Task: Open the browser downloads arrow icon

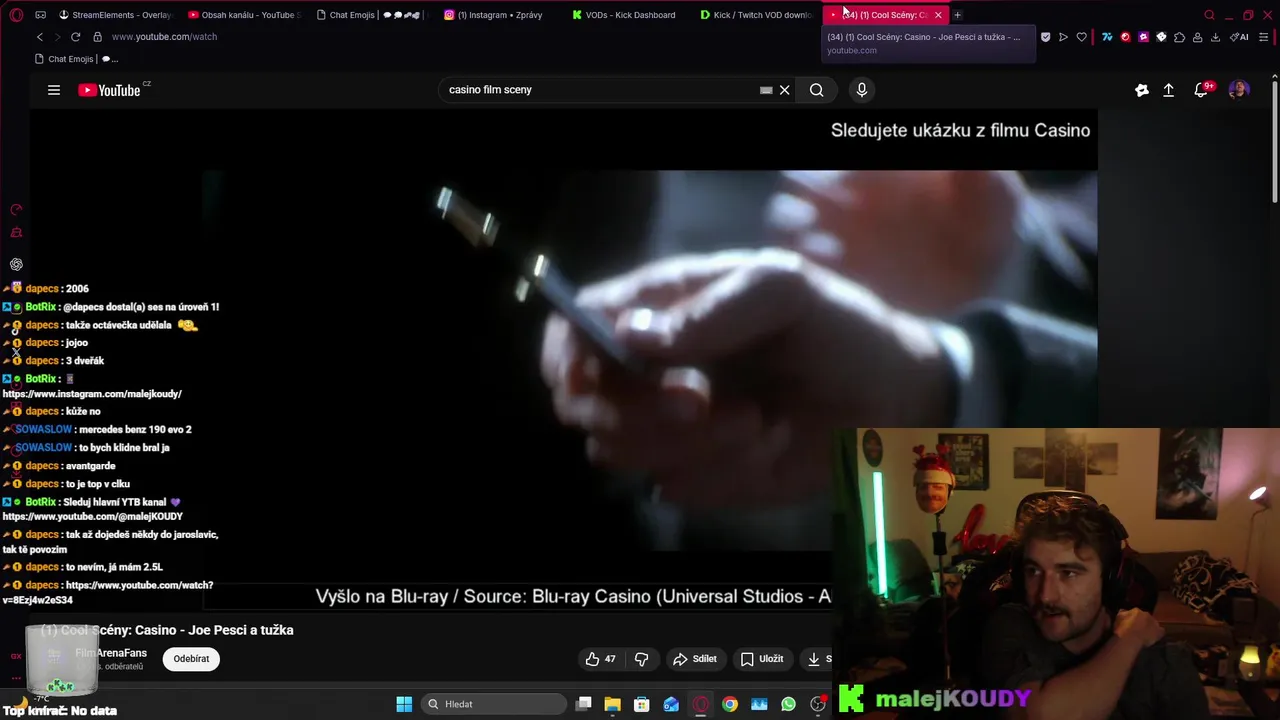Action: 1215,37
